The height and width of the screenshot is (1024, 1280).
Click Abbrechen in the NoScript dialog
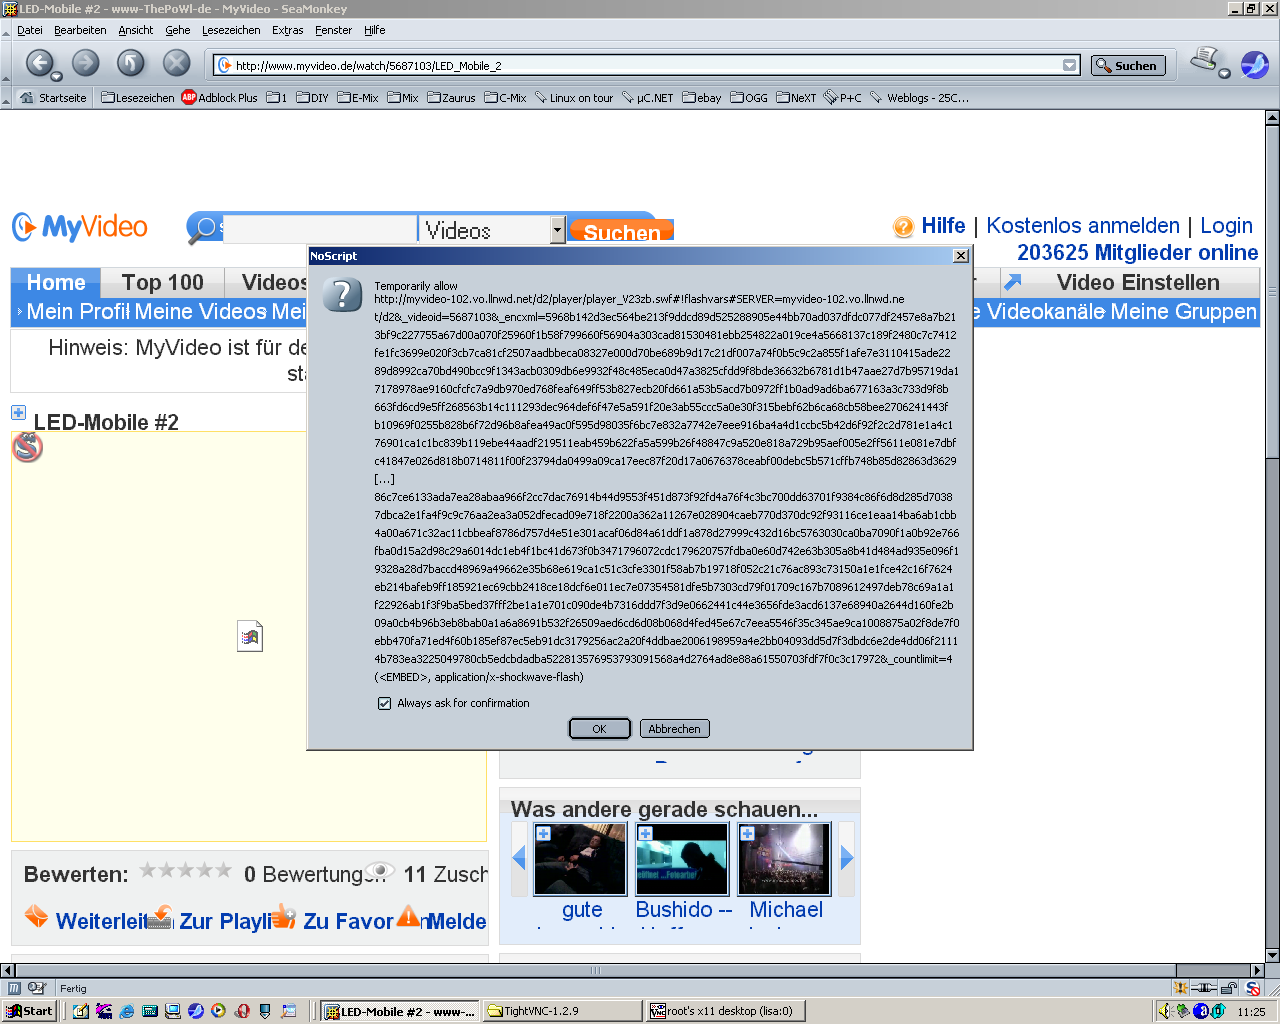click(674, 729)
